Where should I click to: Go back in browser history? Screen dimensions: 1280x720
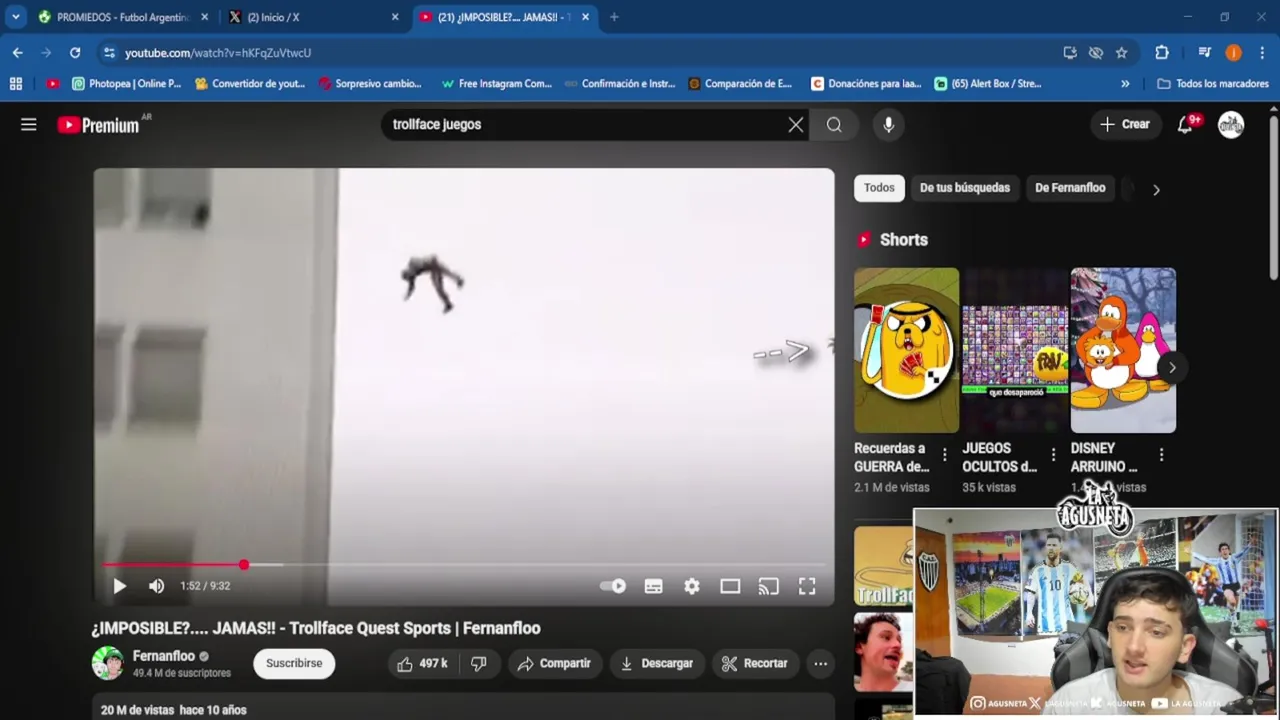coord(18,52)
